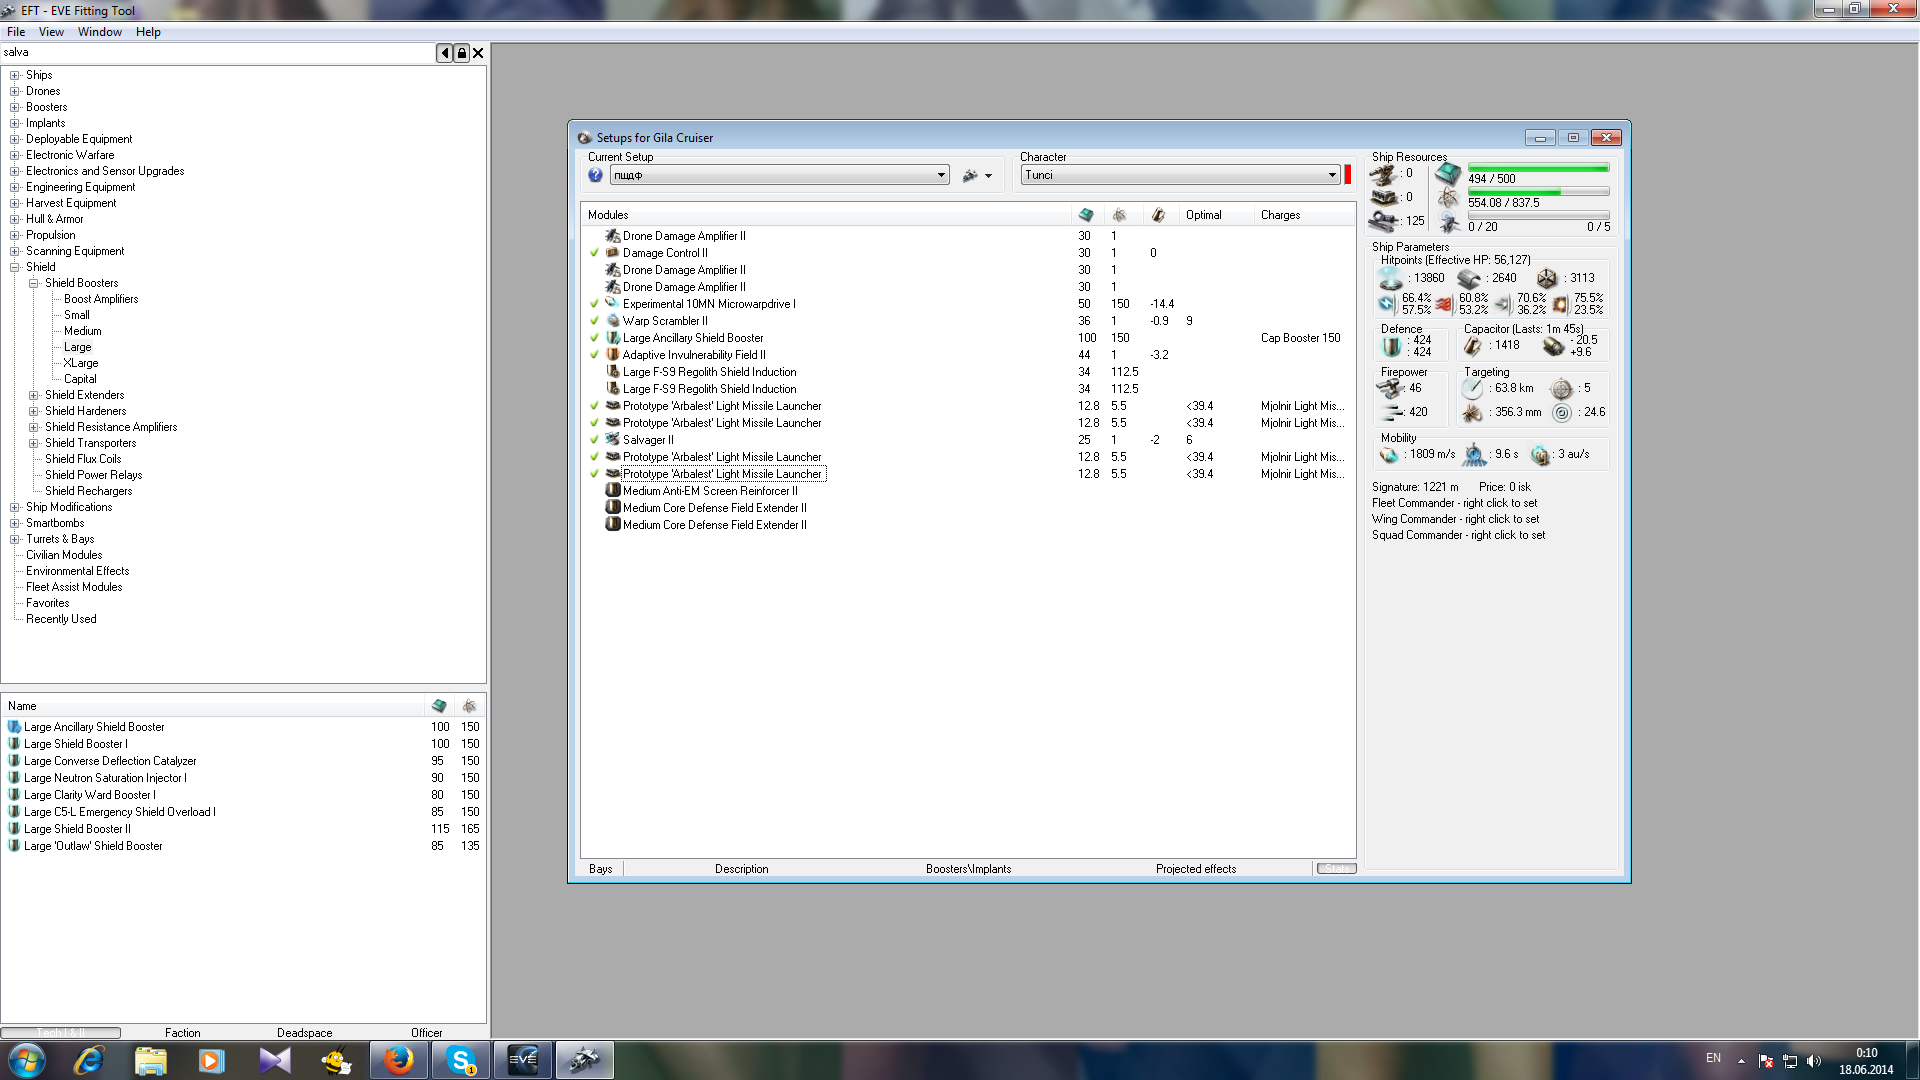The height and width of the screenshot is (1080, 1920).
Task: Click the back arrow icon beside search field
Action: click(444, 53)
